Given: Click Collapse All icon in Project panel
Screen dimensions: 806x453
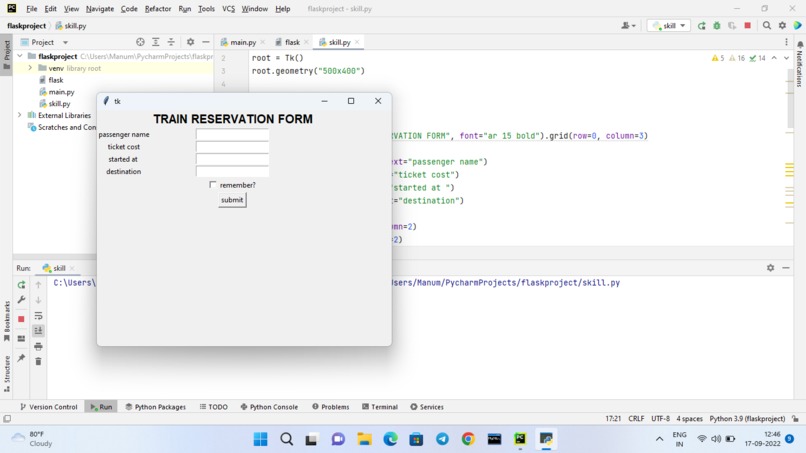Looking at the screenshot, I should point(171,42).
